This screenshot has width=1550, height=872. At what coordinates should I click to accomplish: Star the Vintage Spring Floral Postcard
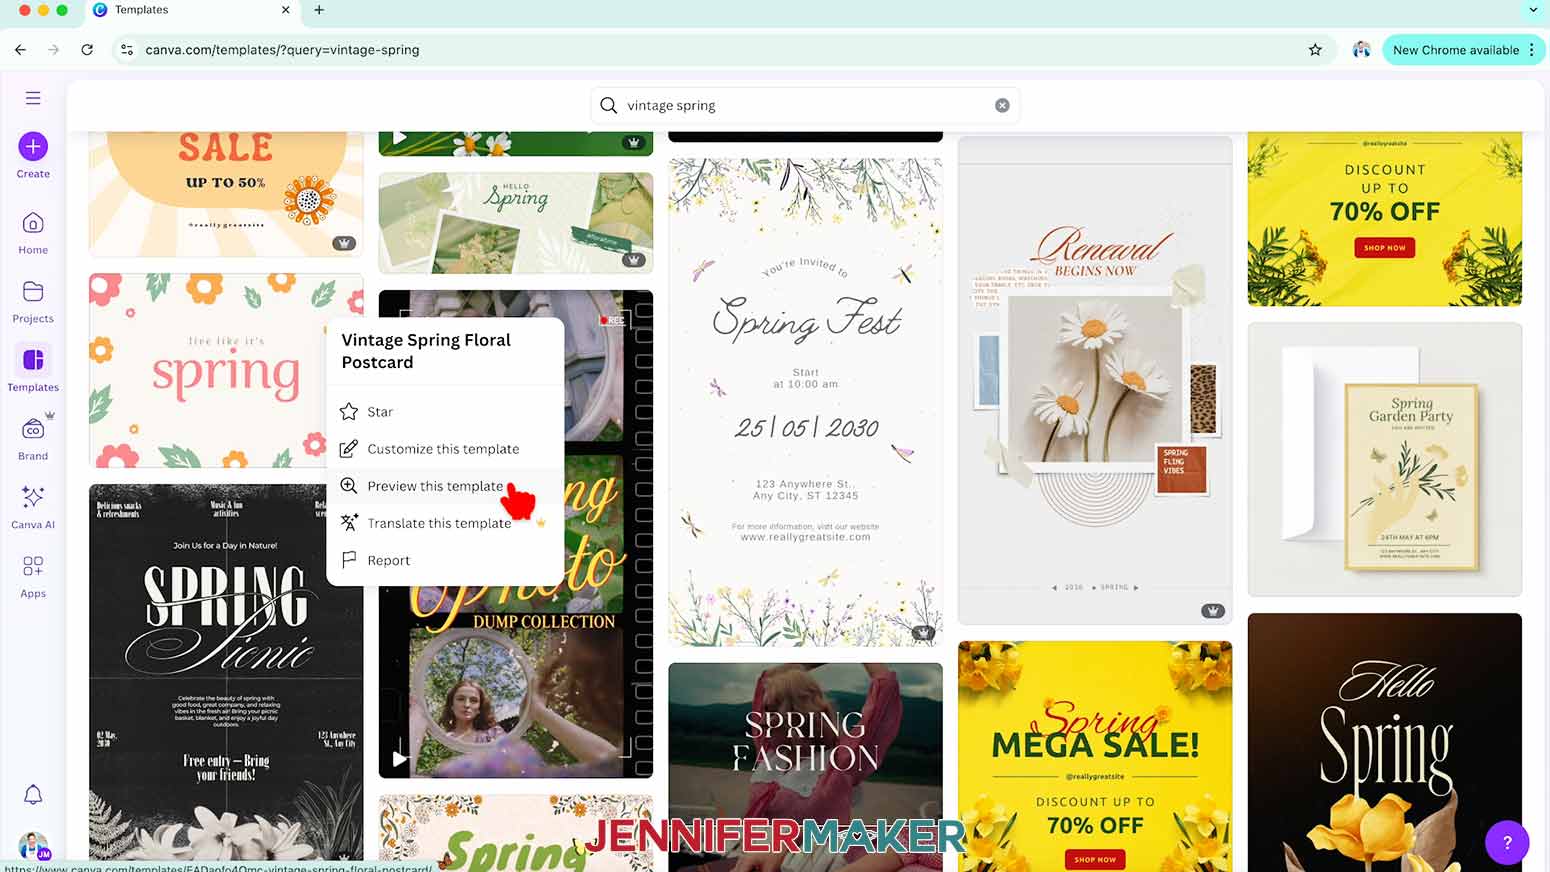pyautogui.click(x=445, y=412)
